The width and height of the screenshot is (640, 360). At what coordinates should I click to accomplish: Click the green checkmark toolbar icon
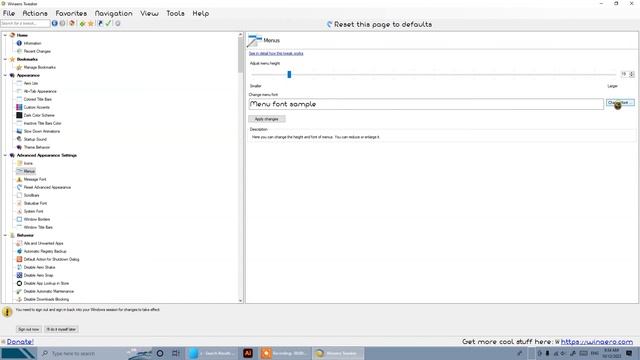tap(108, 24)
